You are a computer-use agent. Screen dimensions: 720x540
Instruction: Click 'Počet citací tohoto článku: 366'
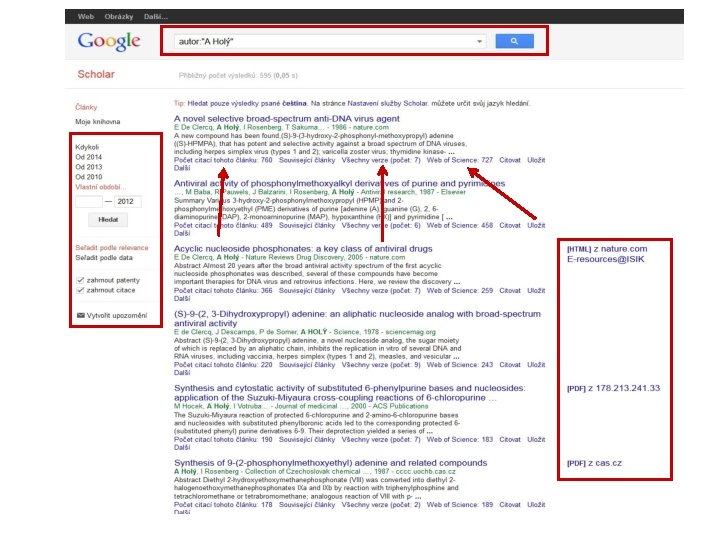coord(223,291)
